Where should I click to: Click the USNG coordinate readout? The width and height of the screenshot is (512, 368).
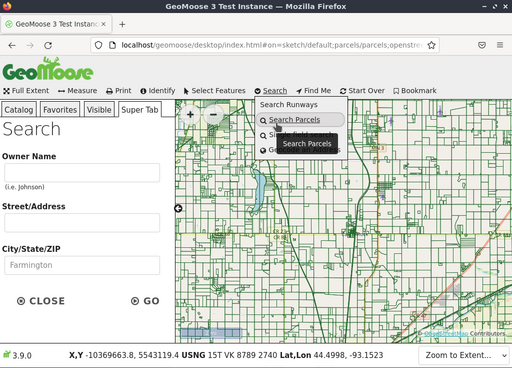click(x=229, y=355)
